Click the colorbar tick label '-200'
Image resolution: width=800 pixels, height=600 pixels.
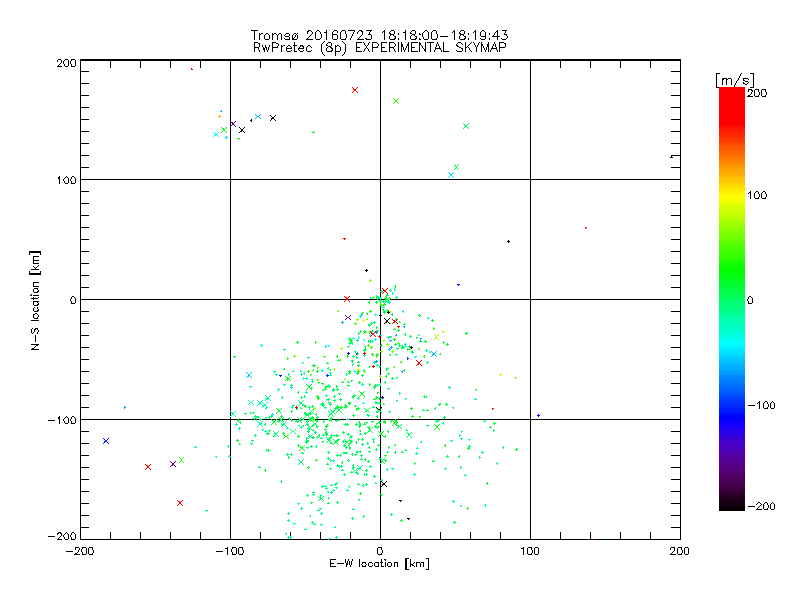pyautogui.click(x=761, y=506)
